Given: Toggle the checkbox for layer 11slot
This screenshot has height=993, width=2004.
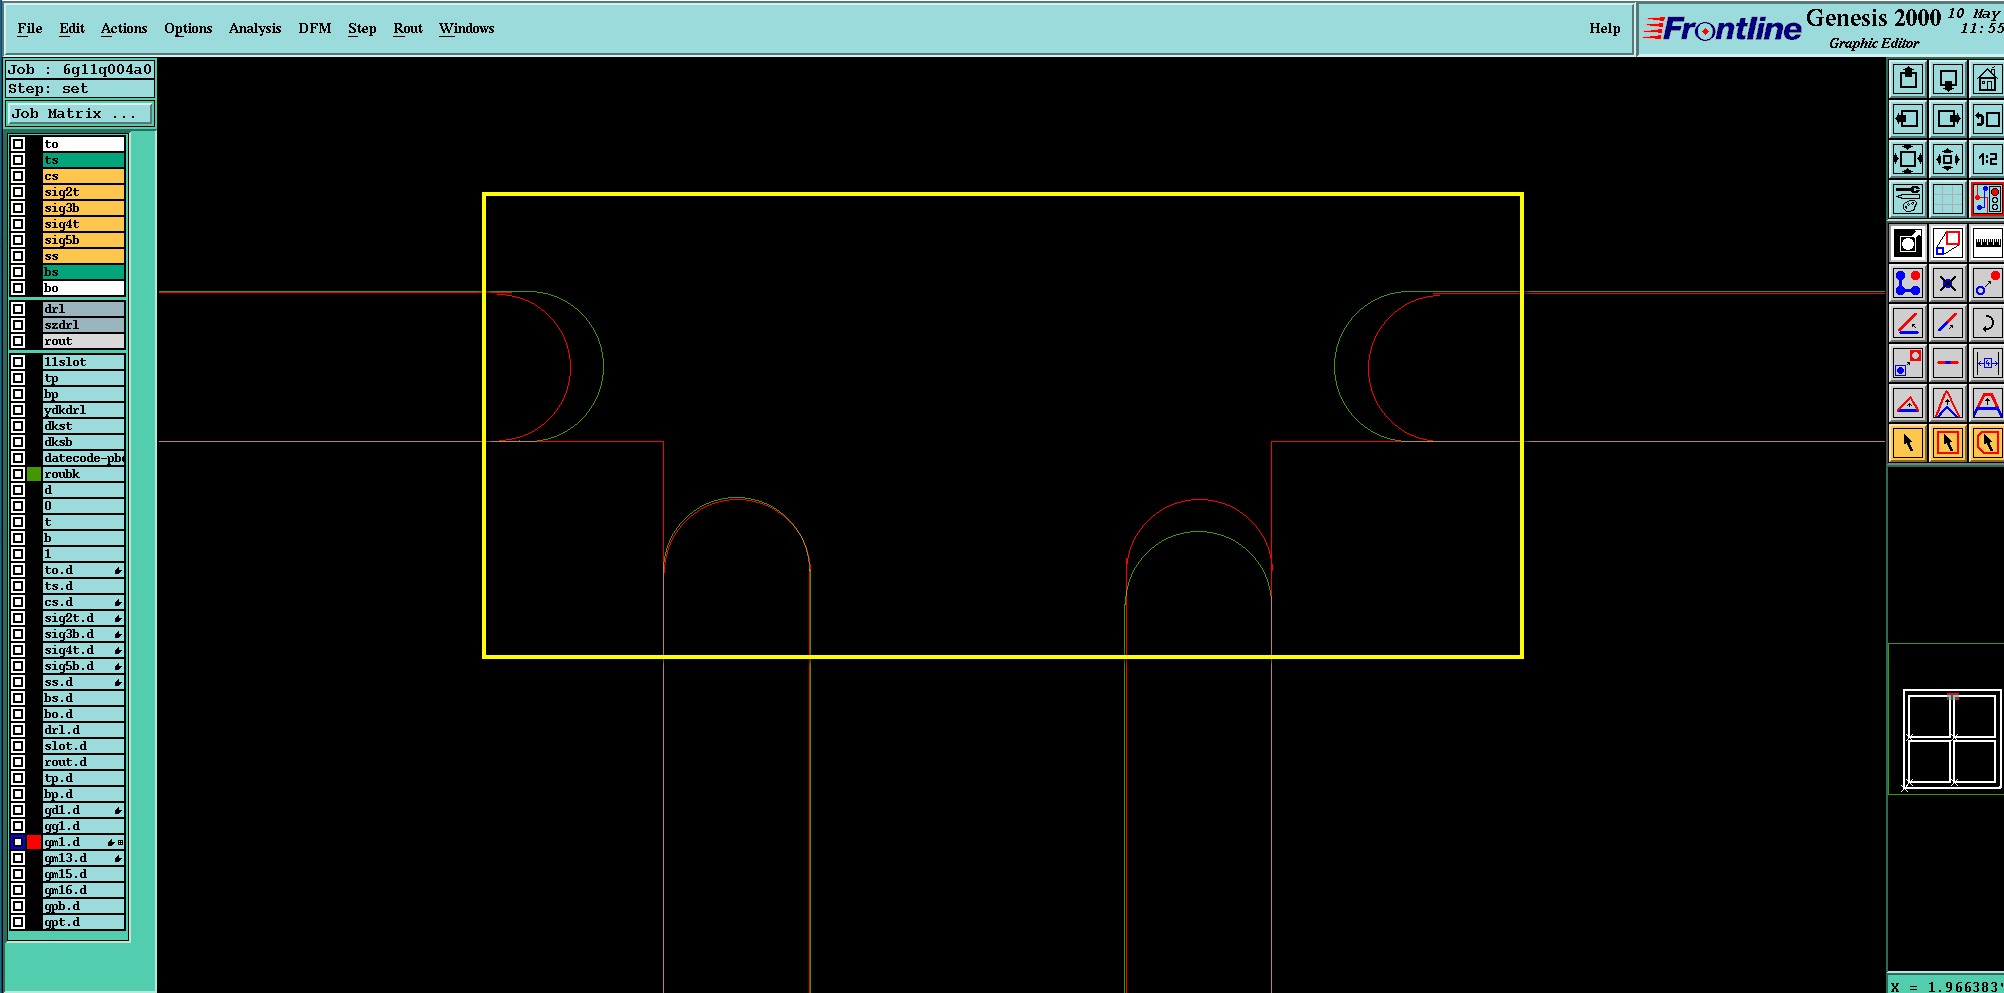Looking at the screenshot, I should coord(18,362).
